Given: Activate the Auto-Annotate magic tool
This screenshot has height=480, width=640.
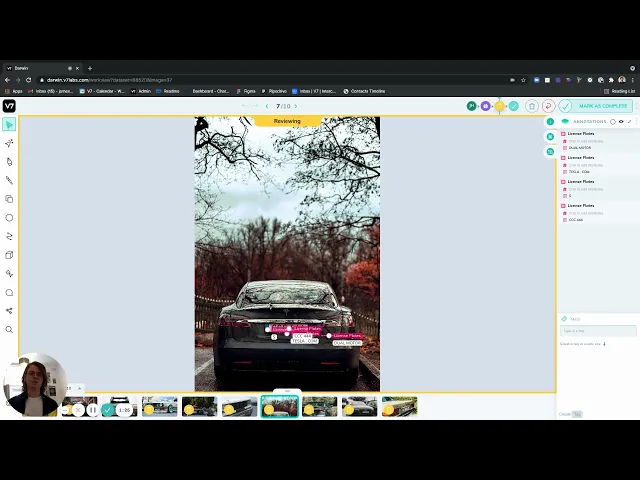Looking at the screenshot, I should pyautogui.click(x=9, y=143).
